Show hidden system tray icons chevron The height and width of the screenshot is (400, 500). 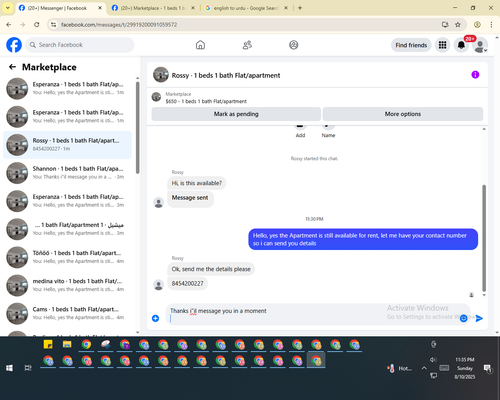tap(424, 368)
